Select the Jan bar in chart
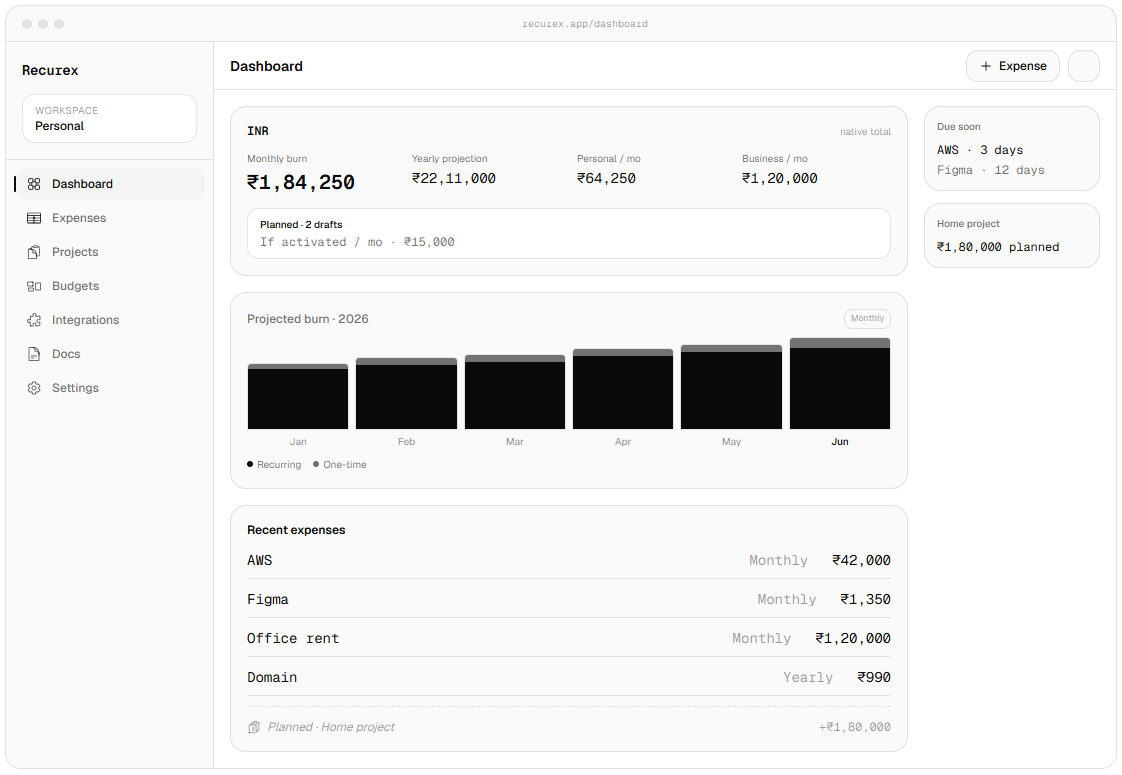 pyautogui.click(x=298, y=396)
